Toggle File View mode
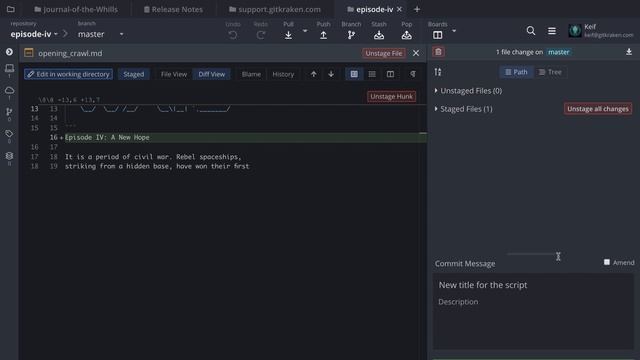The width and height of the screenshot is (640, 360). click(x=173, y=74)
